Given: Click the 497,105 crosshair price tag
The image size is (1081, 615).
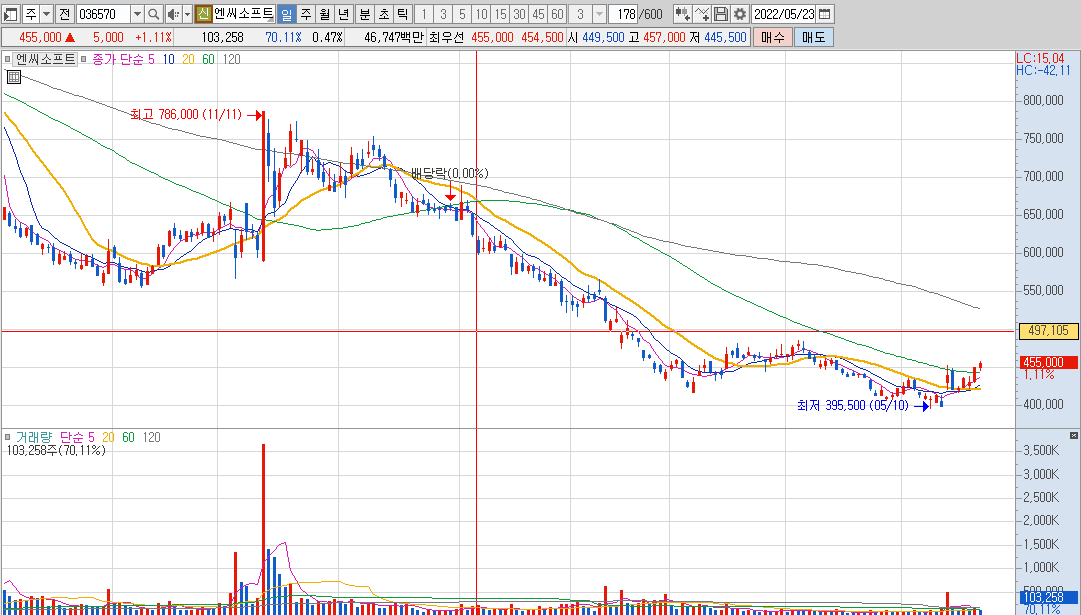Looking at the screenshot, I should click(x=1048, y=331).
